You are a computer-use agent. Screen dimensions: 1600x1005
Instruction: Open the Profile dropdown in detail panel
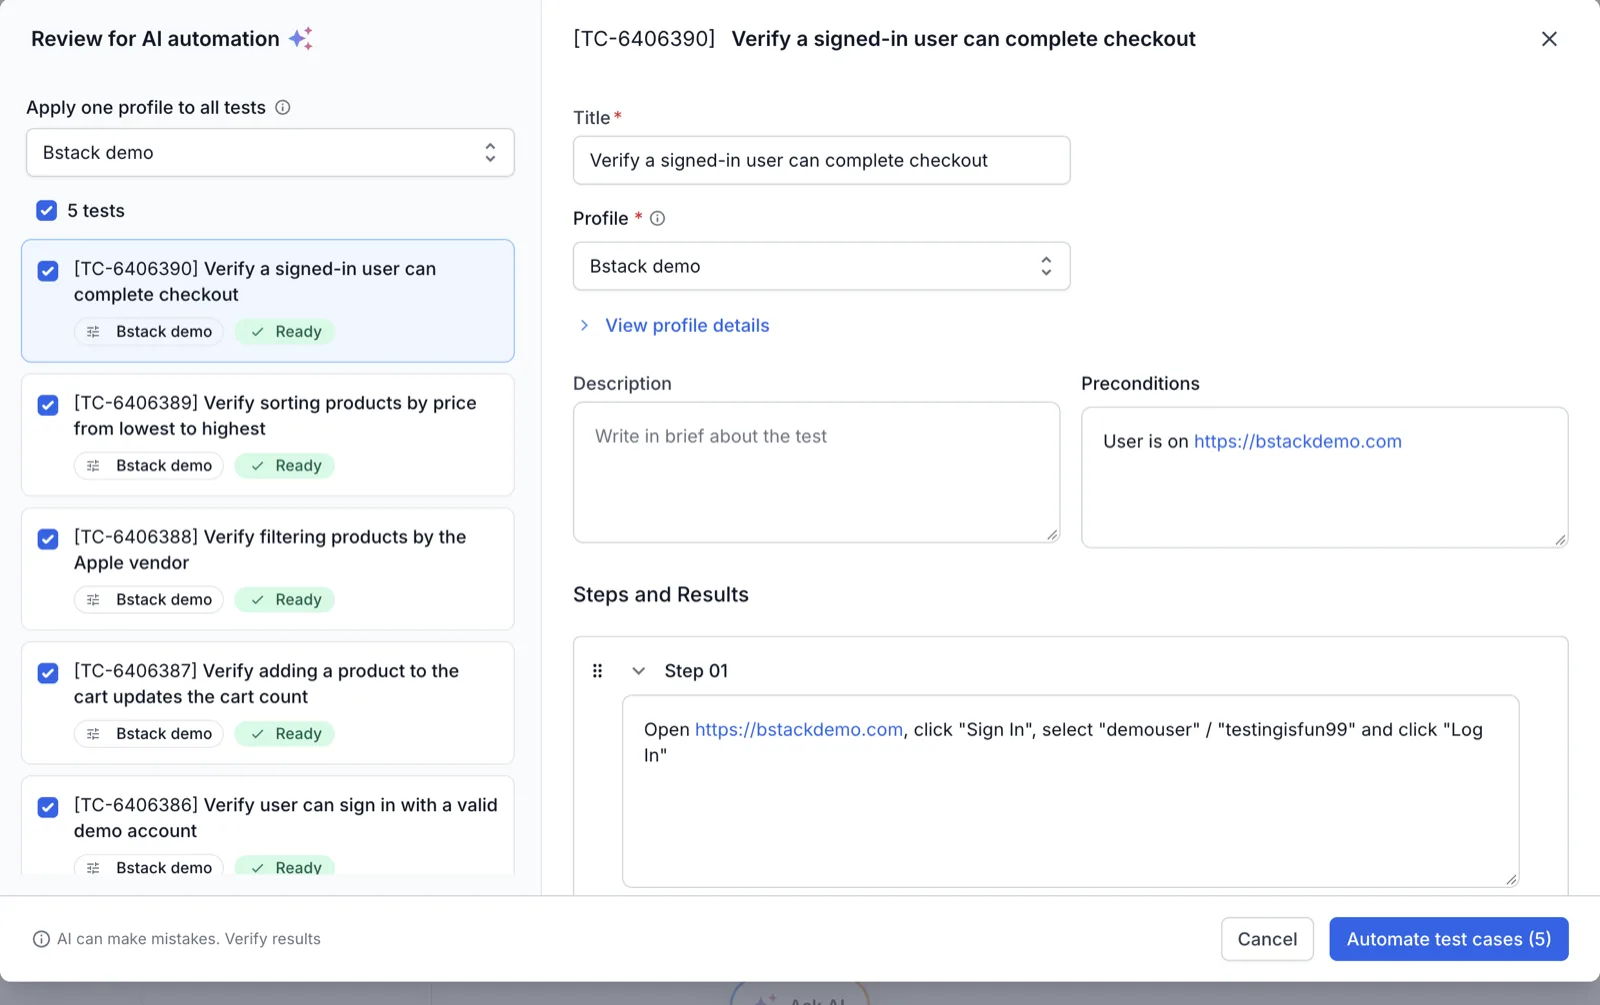(821, 266)
